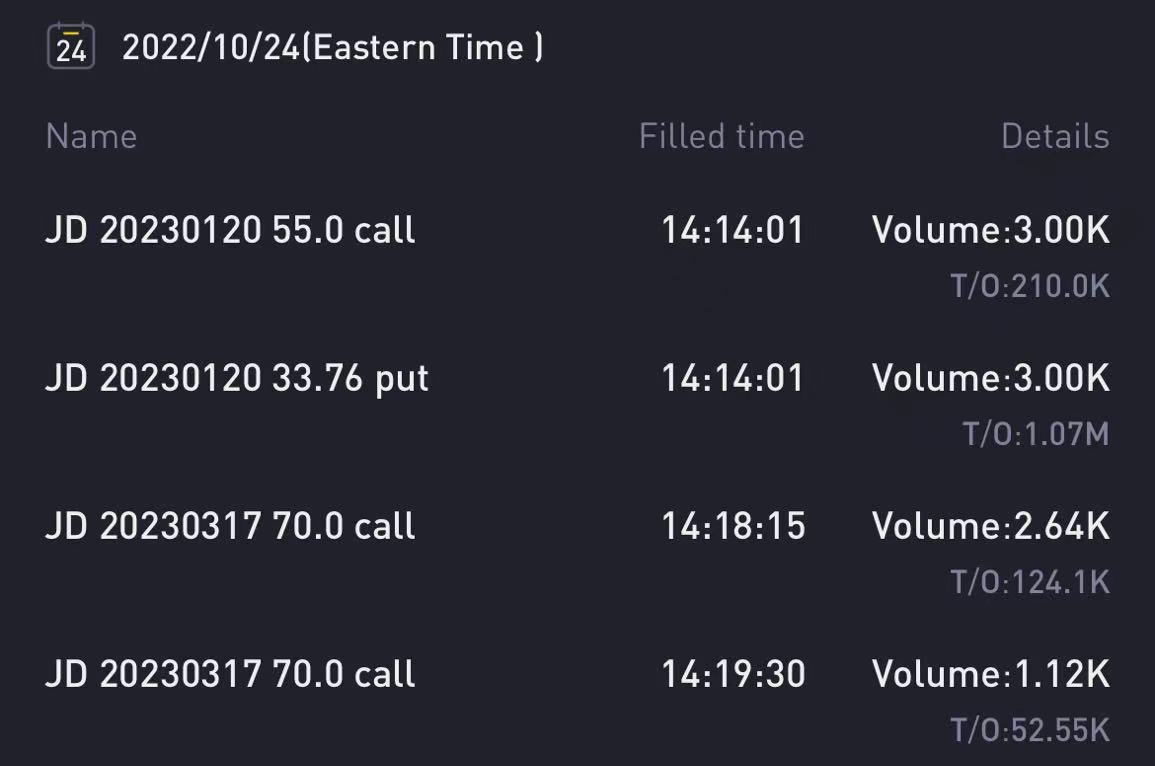This screenshot has height=766, width=1155.
Task: Open JD 20230120 33.76 put option
Action: click(x=237, y=379)
